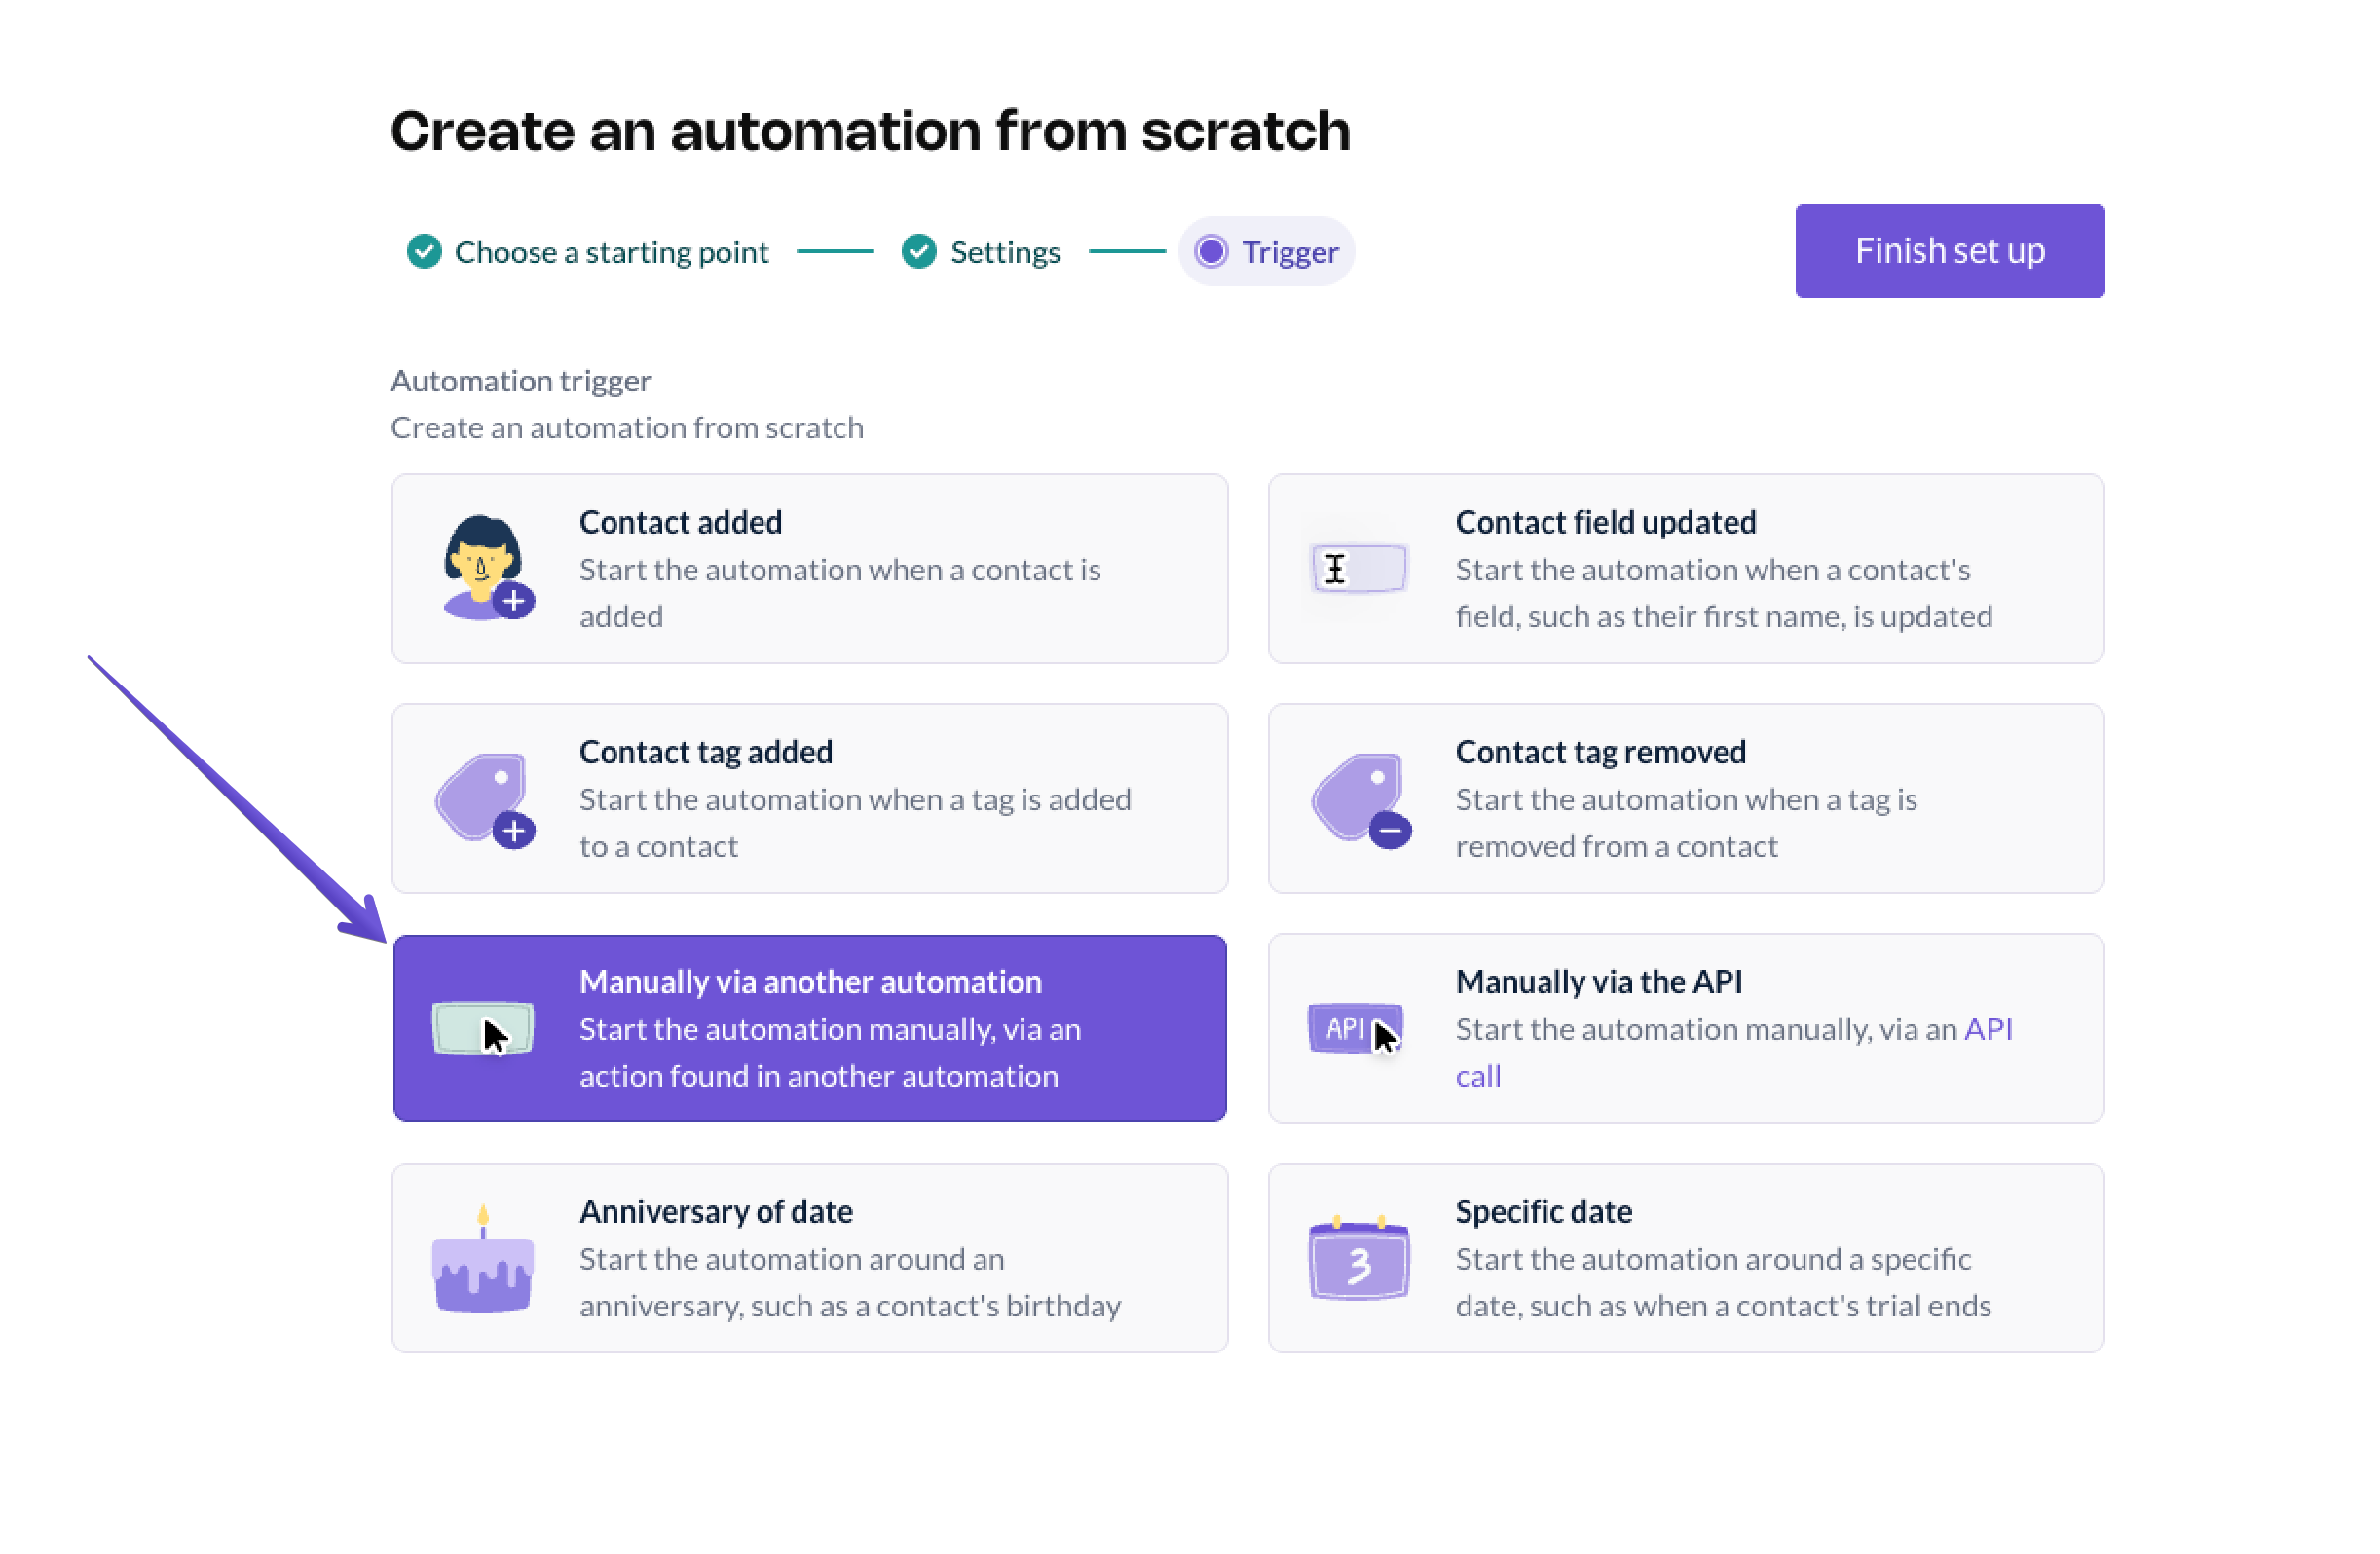The height and width of the screenshot is (1554, 2380).
Task: Click the tag icon with minus badge
Action: click(x=1360, y=799)
